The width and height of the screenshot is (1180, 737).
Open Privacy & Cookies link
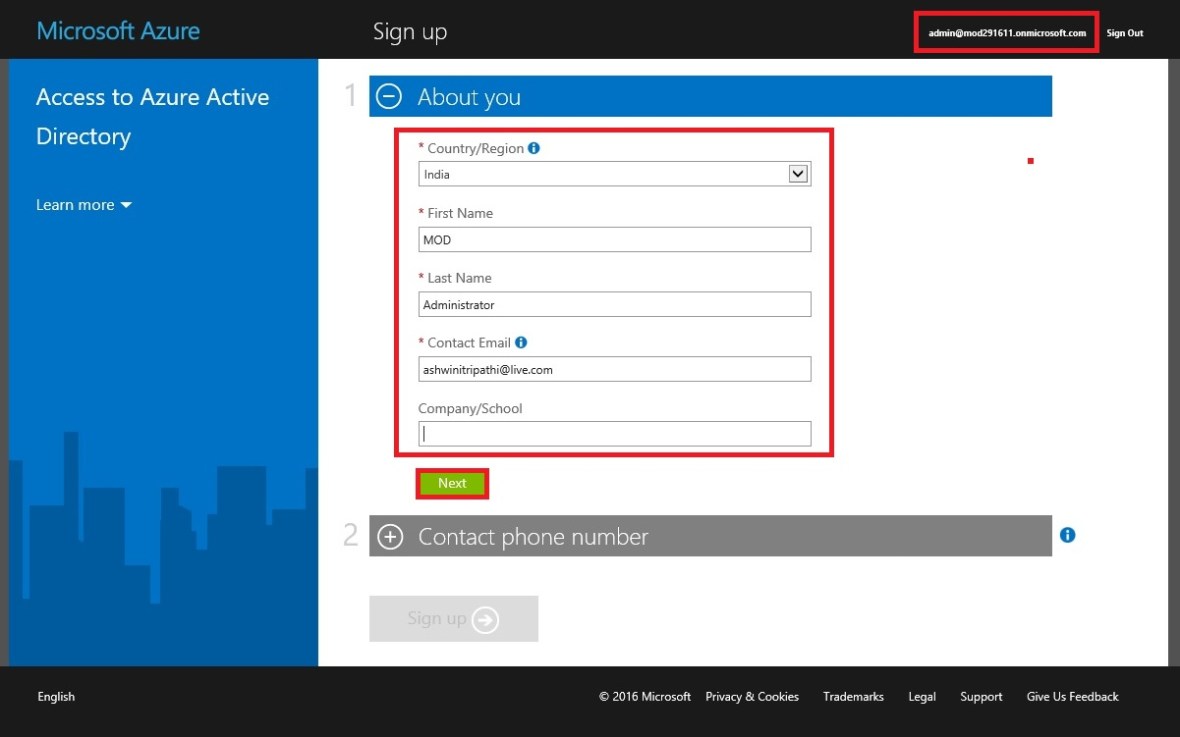(751, 697)
